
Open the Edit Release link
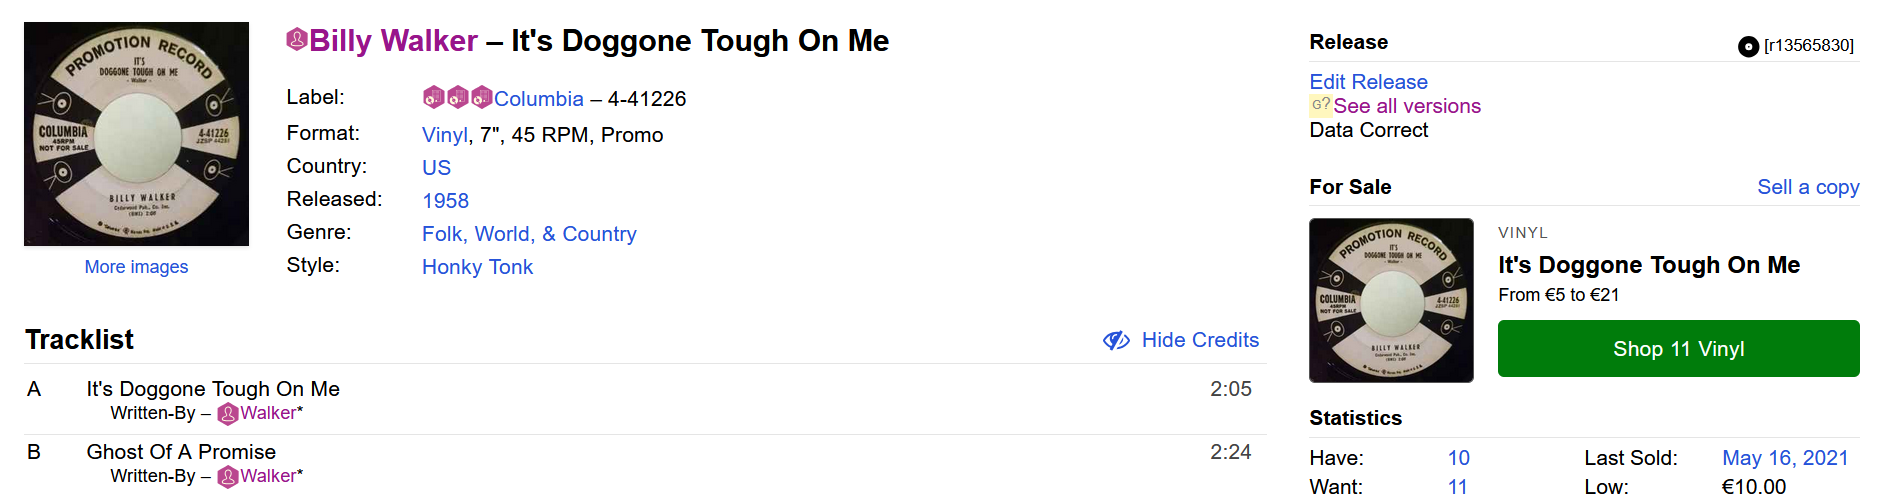(1368, 82)
